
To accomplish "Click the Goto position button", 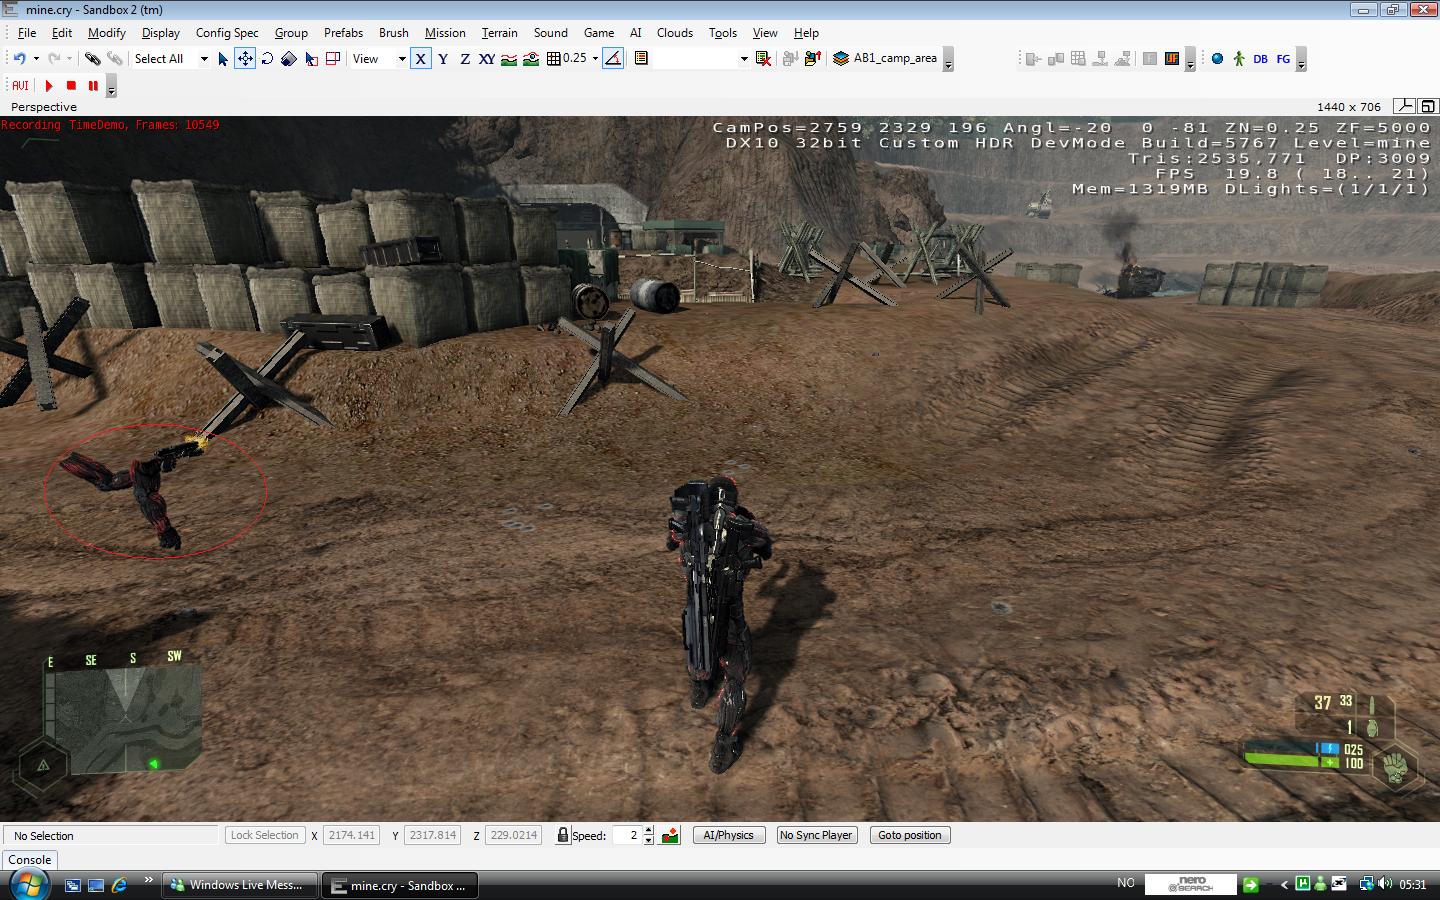I will point(910,835).
